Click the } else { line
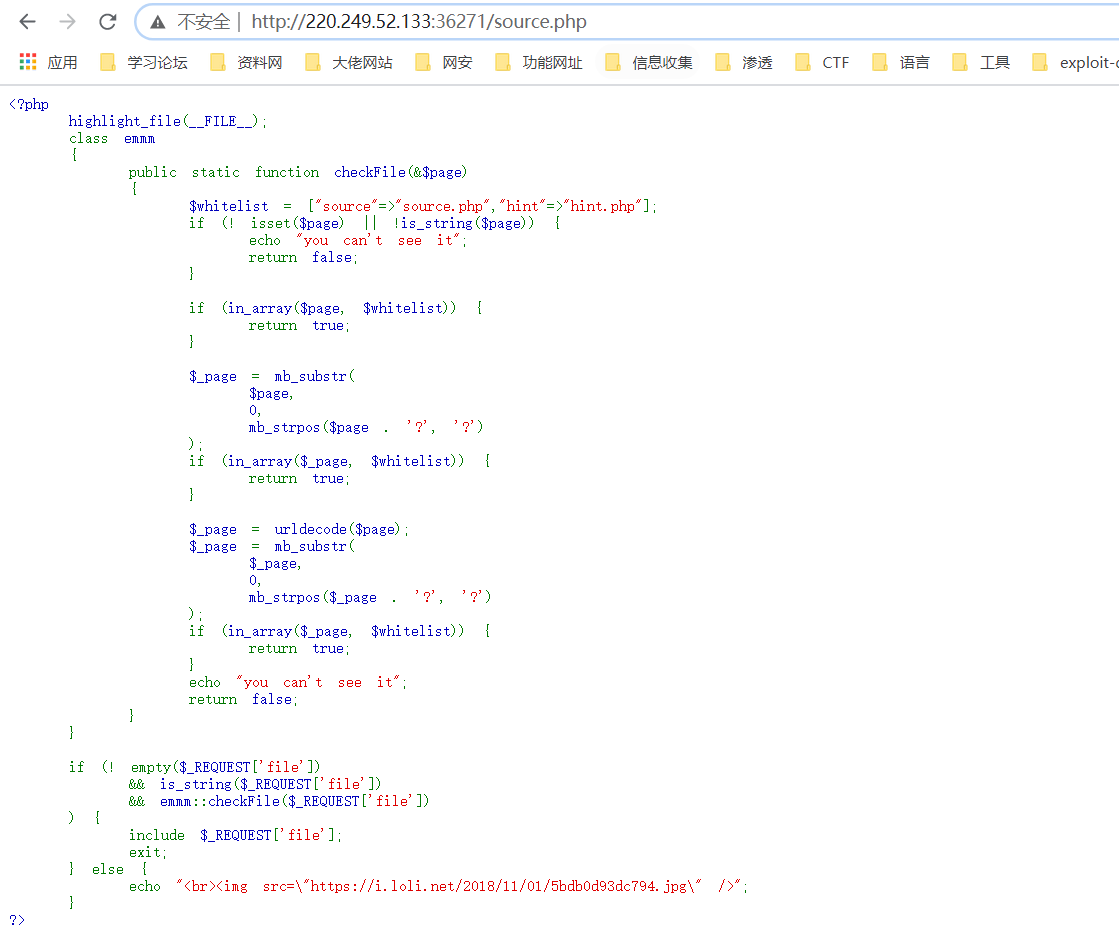1119x931 pixels. (x=108, y=870)
